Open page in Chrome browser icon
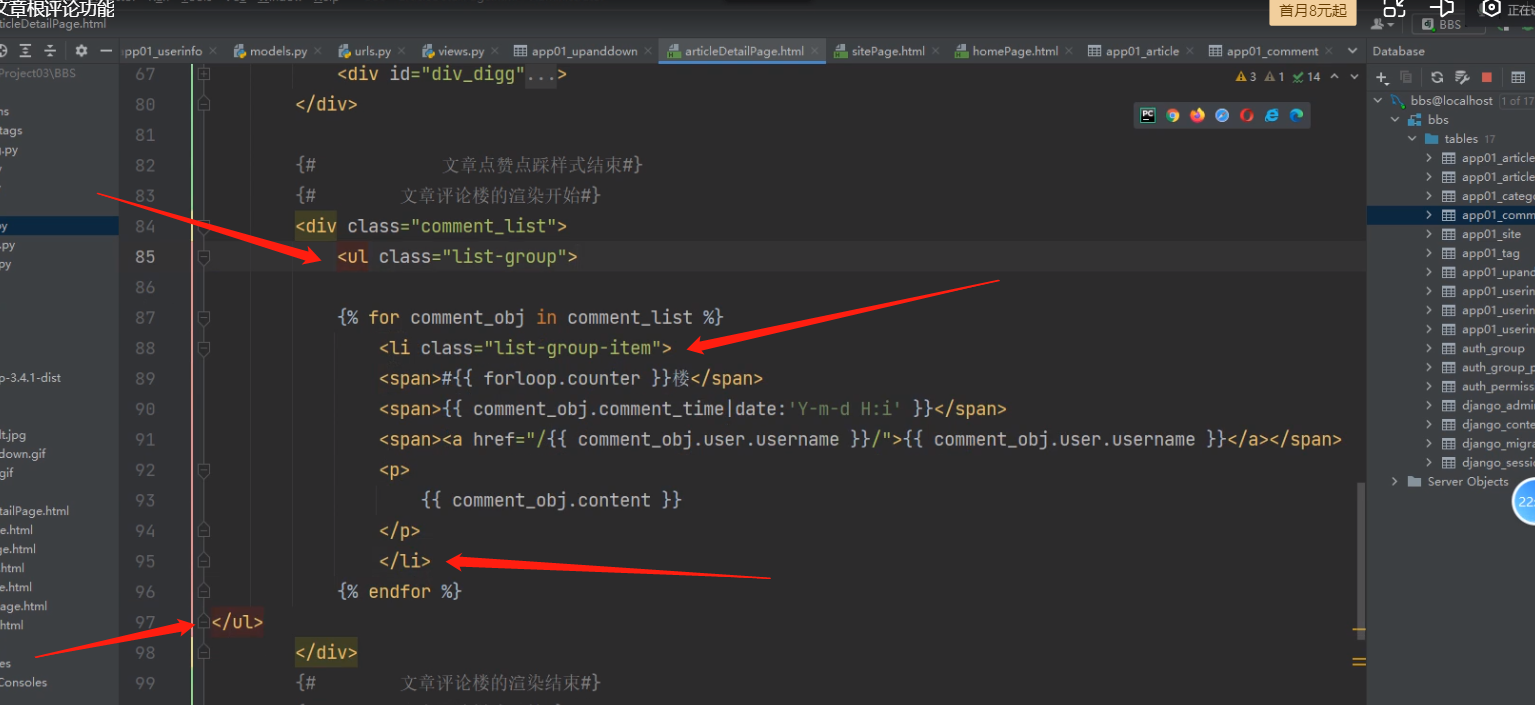 1173,115
